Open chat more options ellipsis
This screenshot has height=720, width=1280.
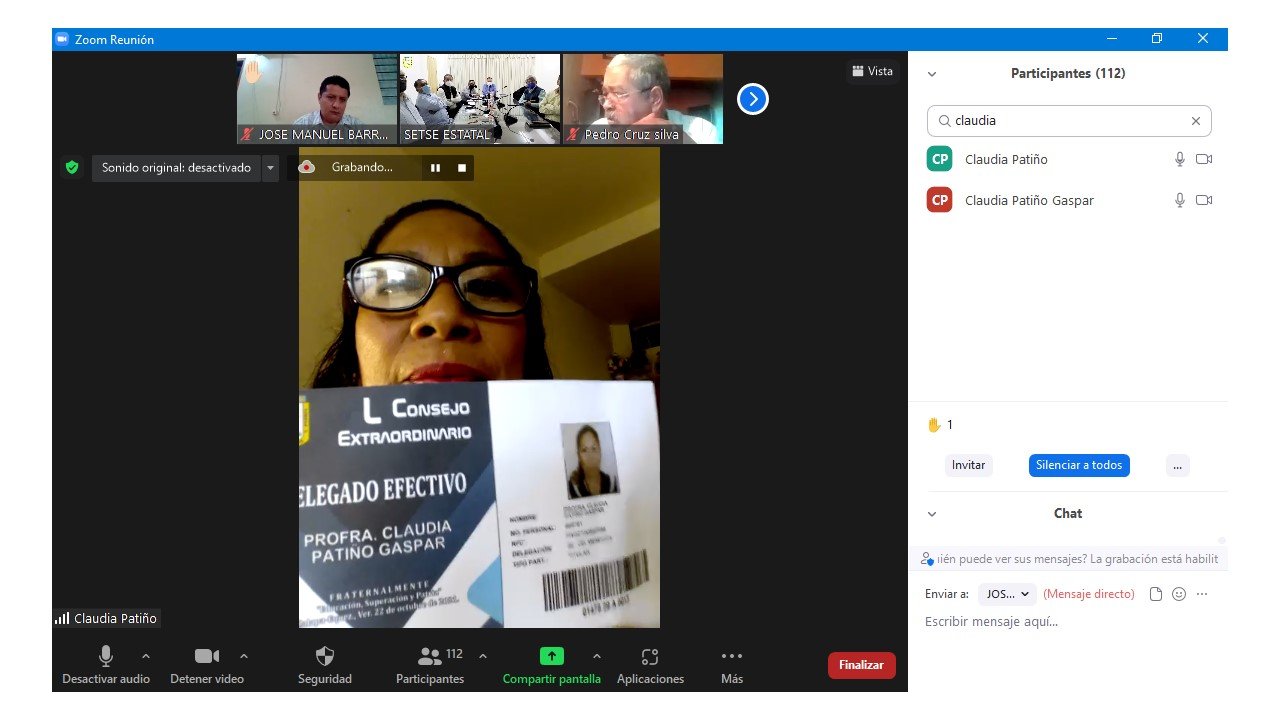[x=1202, y=594]
